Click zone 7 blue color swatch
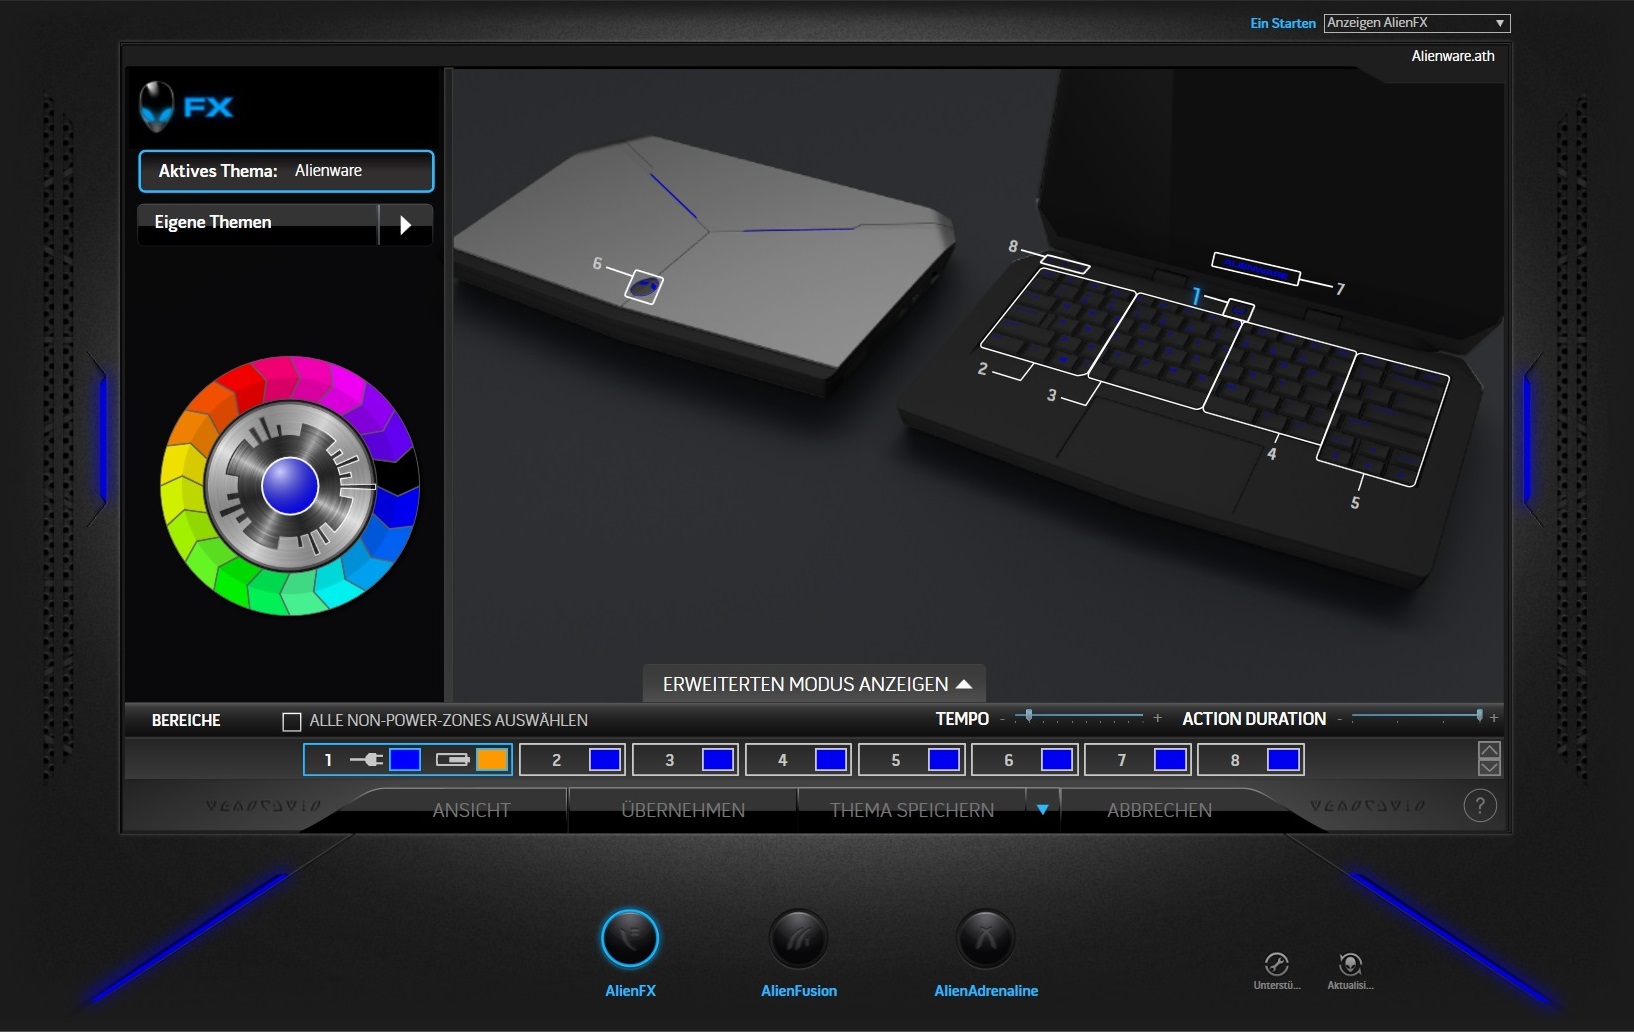Viewport: 1634px width, 1032px height. (x=1170, y=760)
